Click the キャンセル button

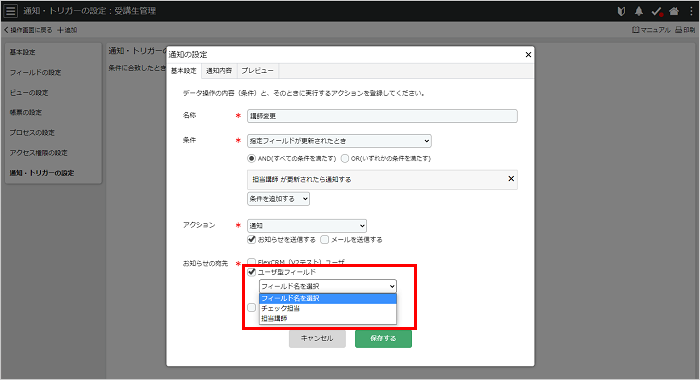pos(317,338)
